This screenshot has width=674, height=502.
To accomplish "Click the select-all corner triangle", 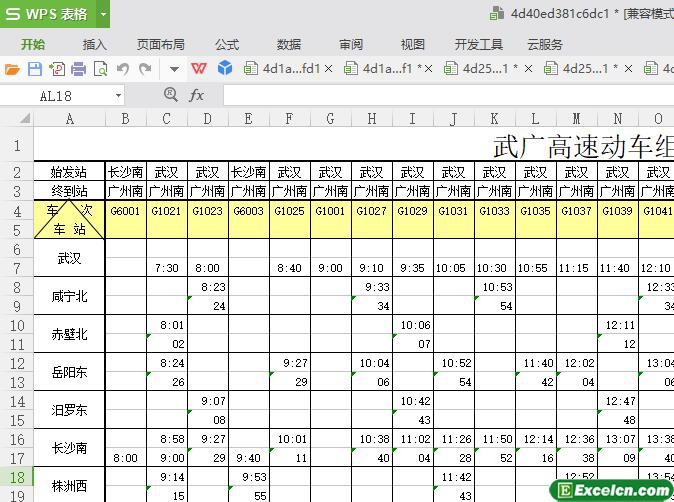I will click(25, 118).
